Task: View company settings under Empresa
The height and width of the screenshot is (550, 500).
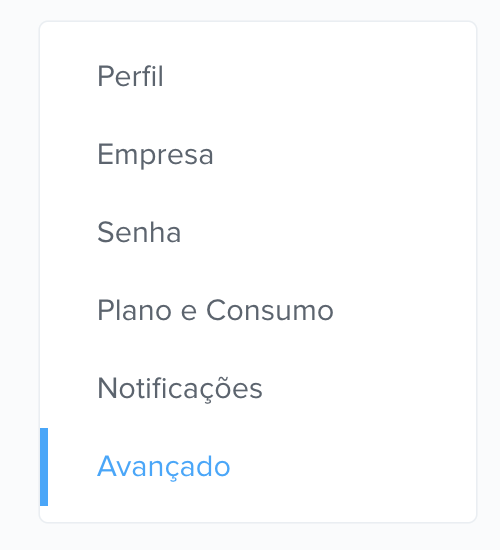Action: 155,154
